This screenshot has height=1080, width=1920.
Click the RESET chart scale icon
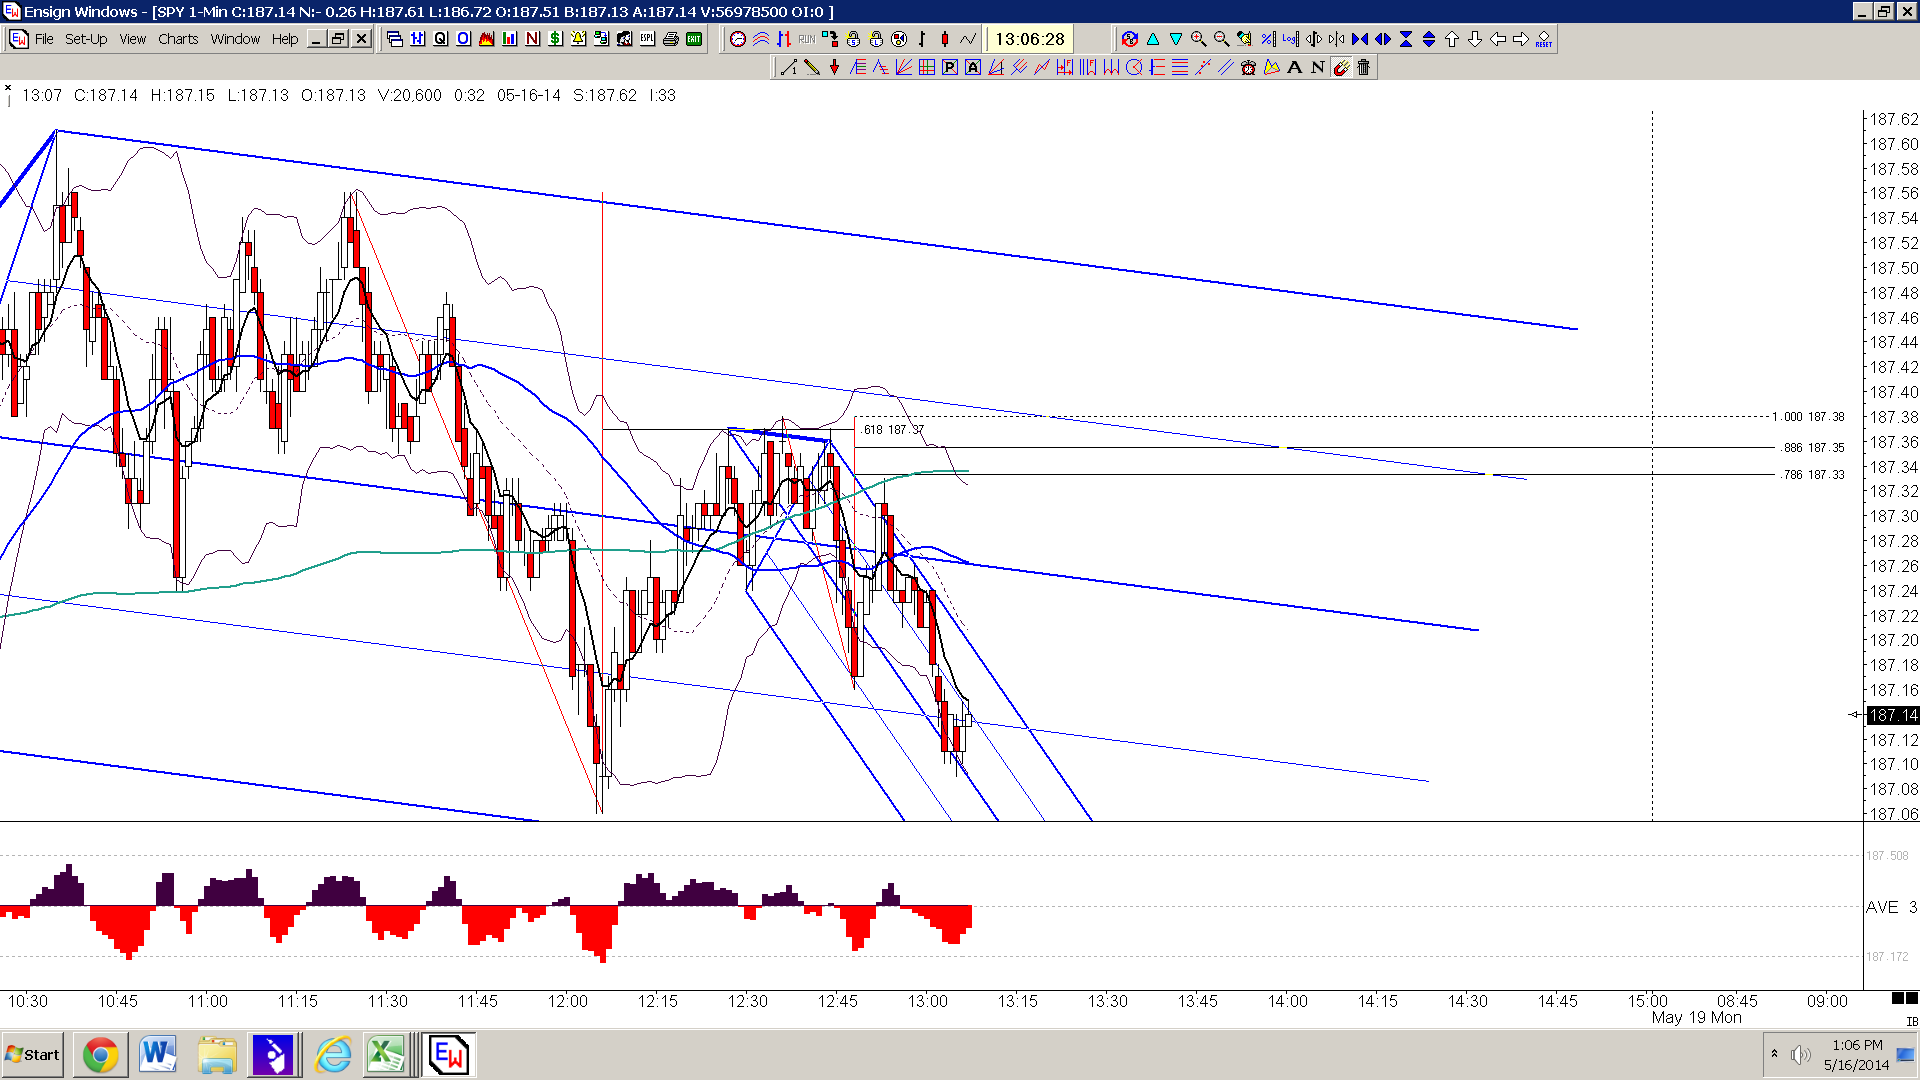tap(1544, 39)
